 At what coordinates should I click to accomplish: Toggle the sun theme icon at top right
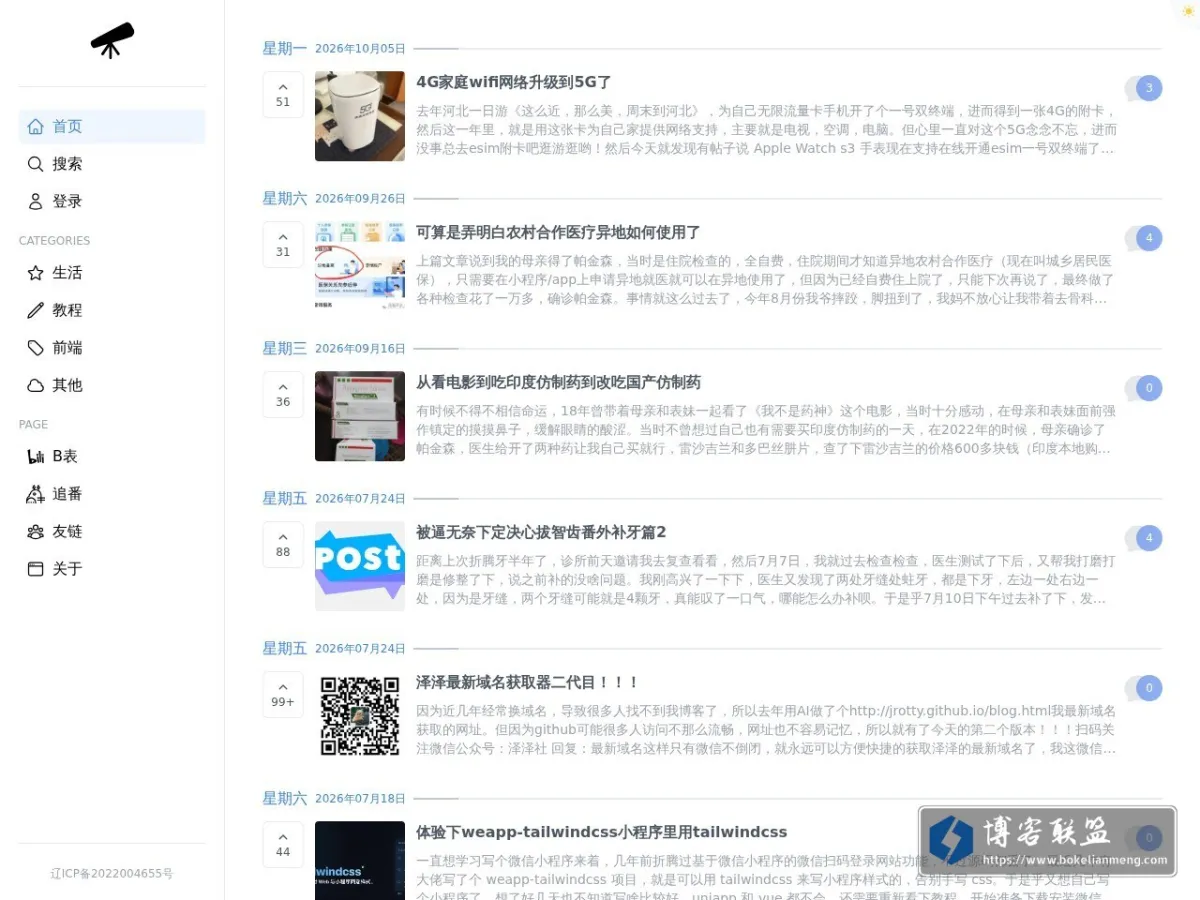pyautogui.click(x=1188, y=10)
